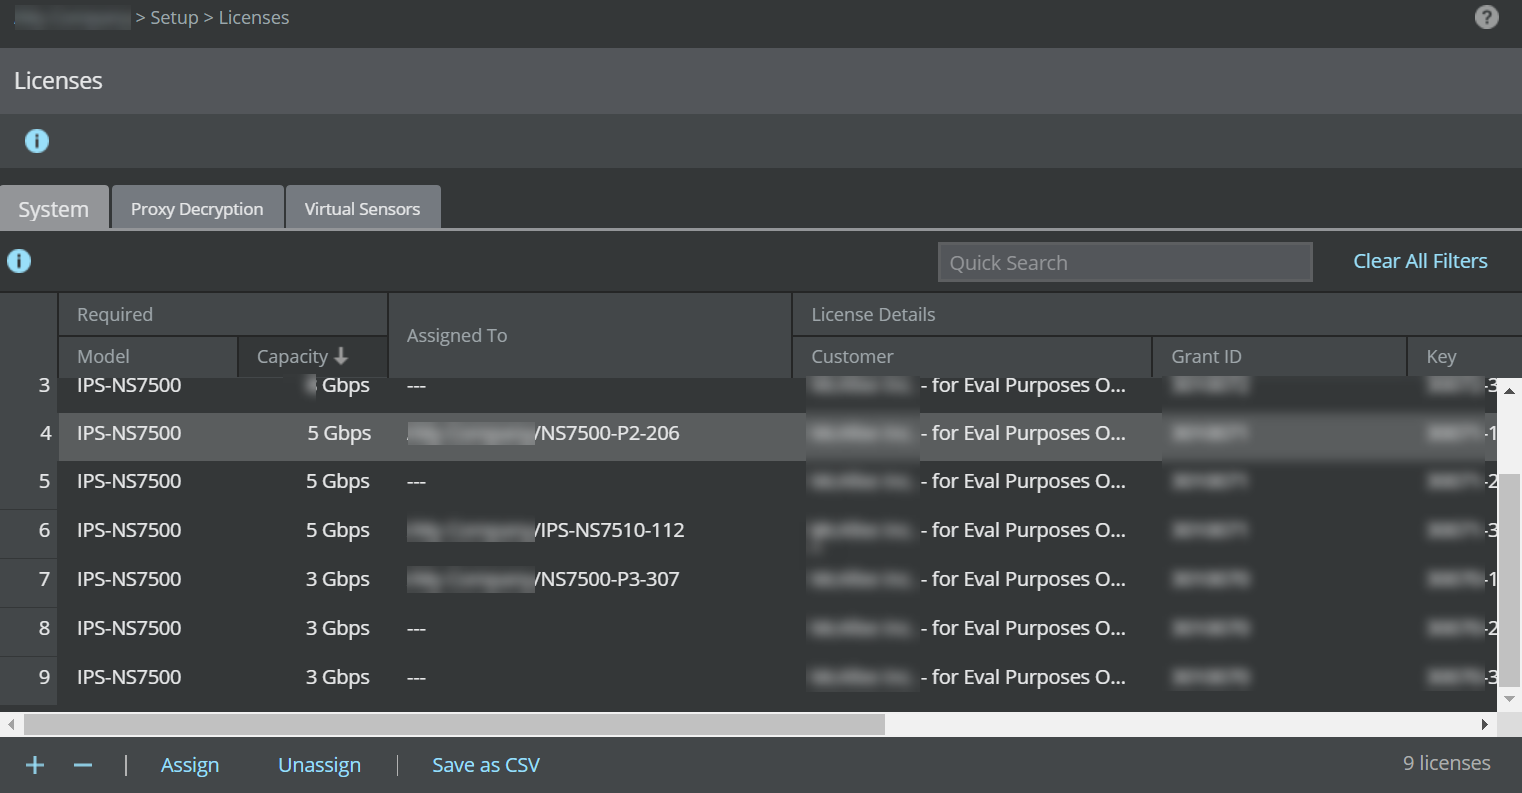Sort by Capacity using the arrow icon

coord(341,356)
